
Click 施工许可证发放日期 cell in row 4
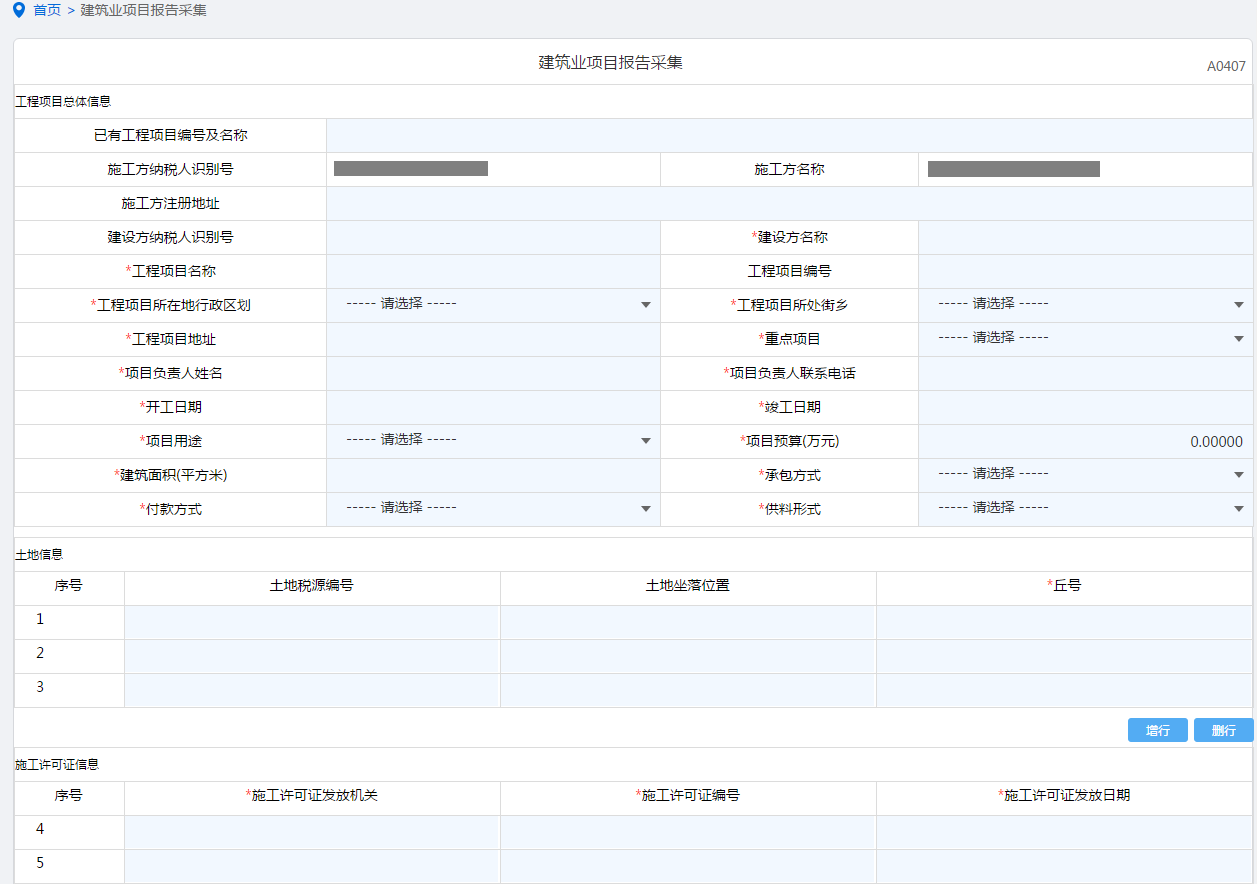click(x=1064, y=833)
